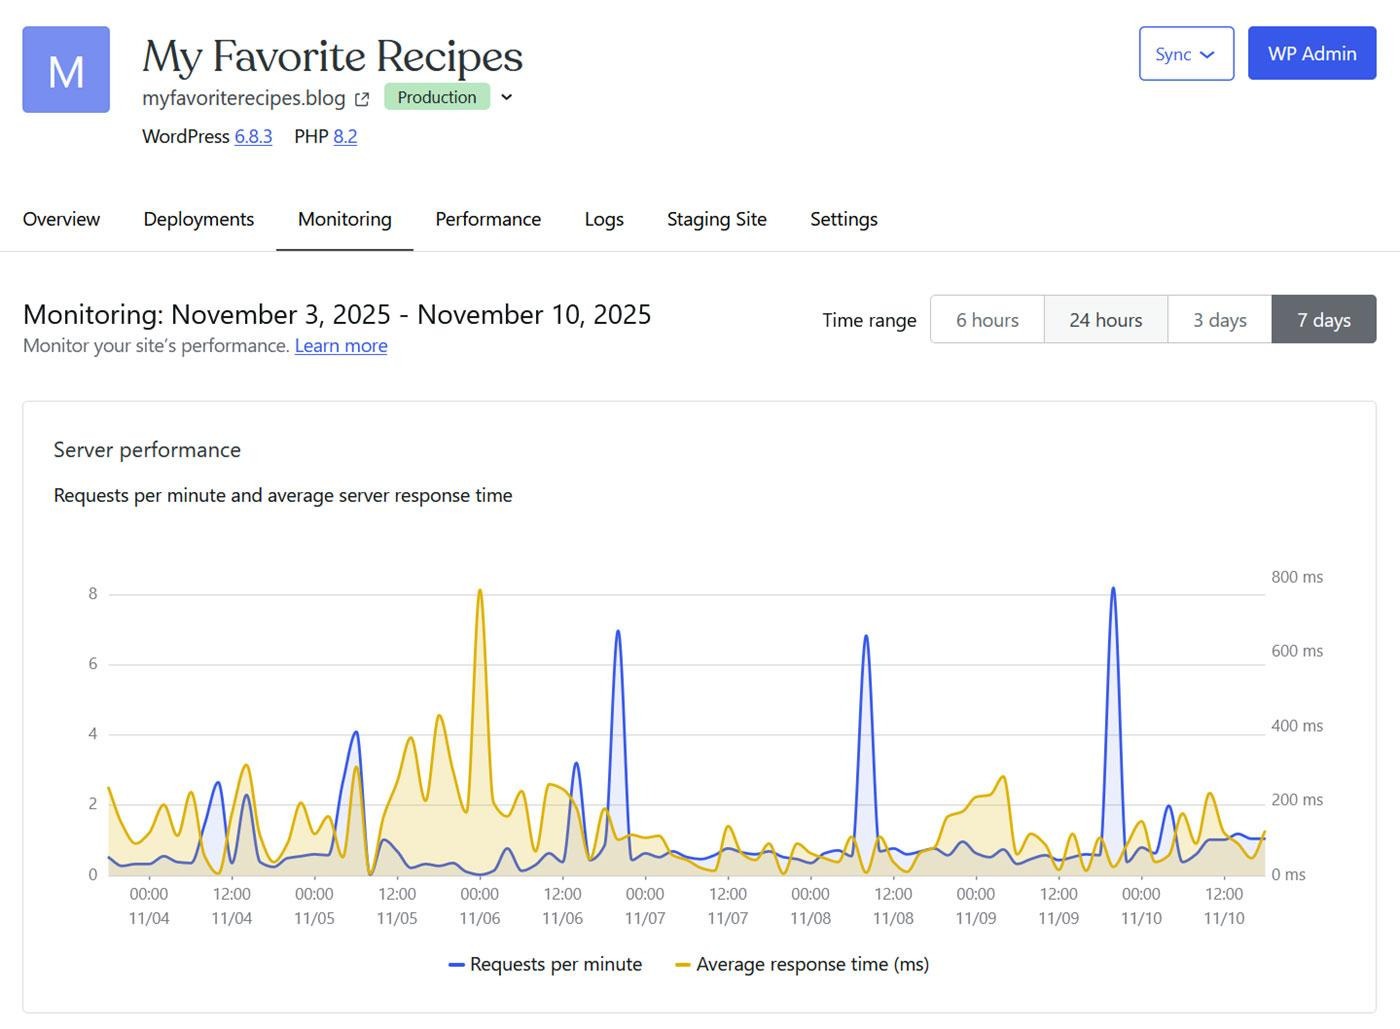Screen dimensions: 1400x1029
Task: Toggle Average response time legend series
Action: coord(803,964)
